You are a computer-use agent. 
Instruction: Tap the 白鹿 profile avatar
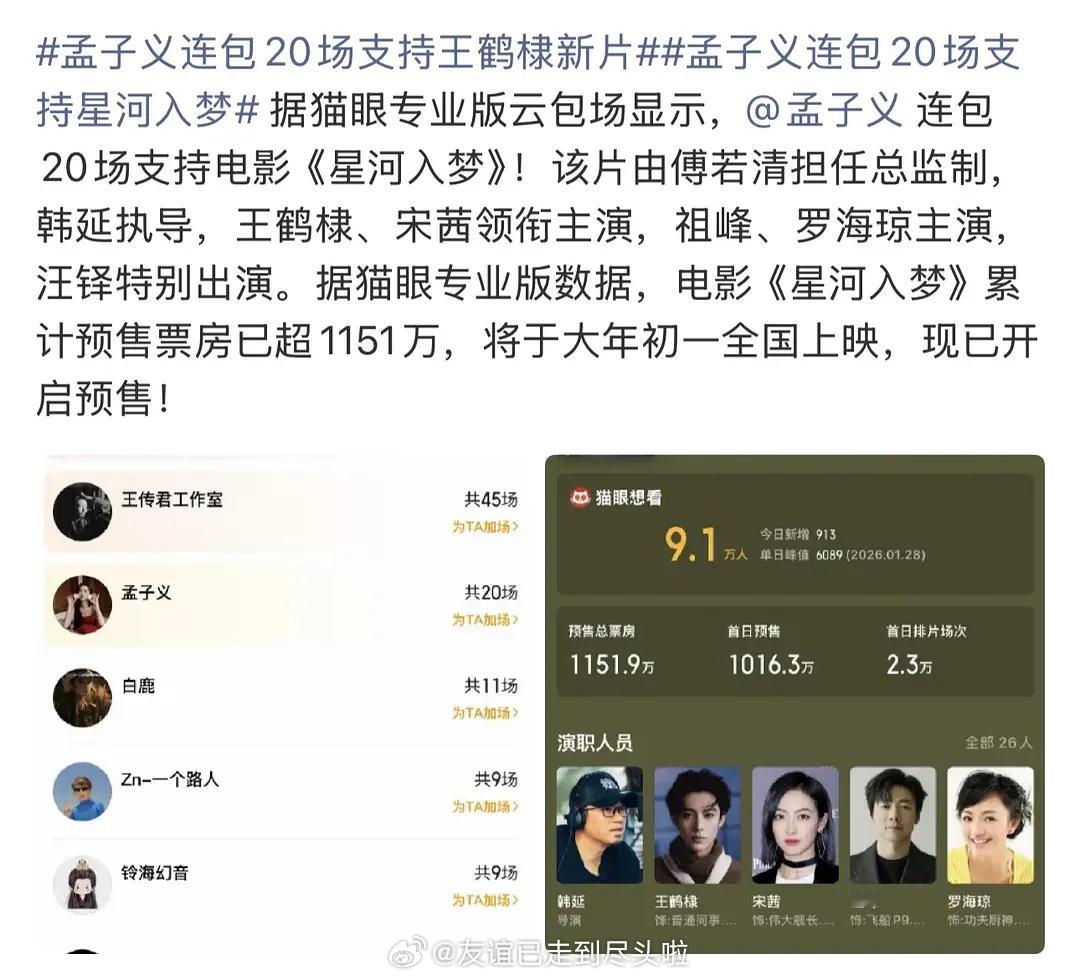click(83, 697)
